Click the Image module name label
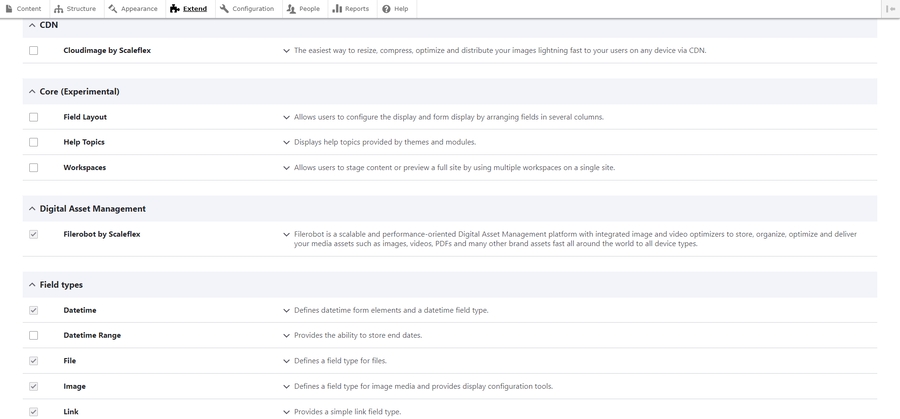Viewport: 900px width, 419px height. point(74,386)
